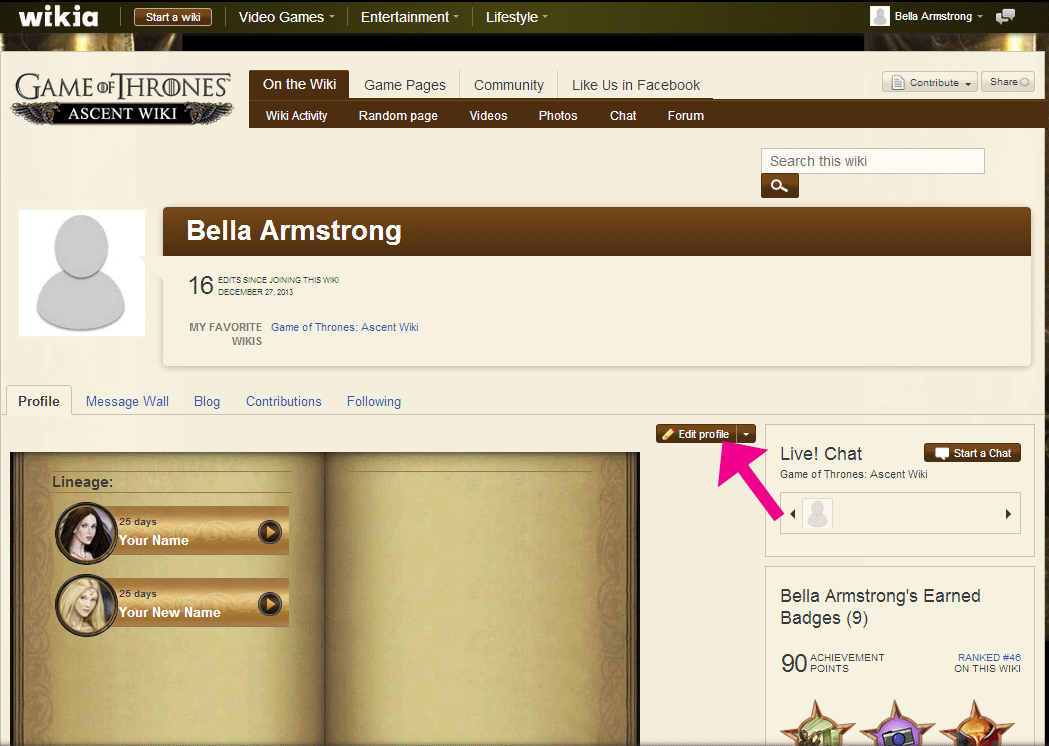This screenshot has width=1049, height=746.
Task: Show previous chat user with left arrow
Action: 793,514
